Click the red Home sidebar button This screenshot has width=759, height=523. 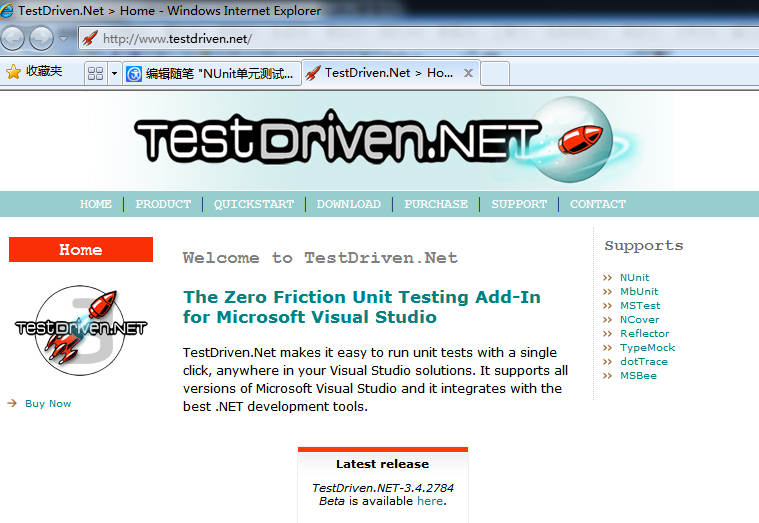[81, 249]
